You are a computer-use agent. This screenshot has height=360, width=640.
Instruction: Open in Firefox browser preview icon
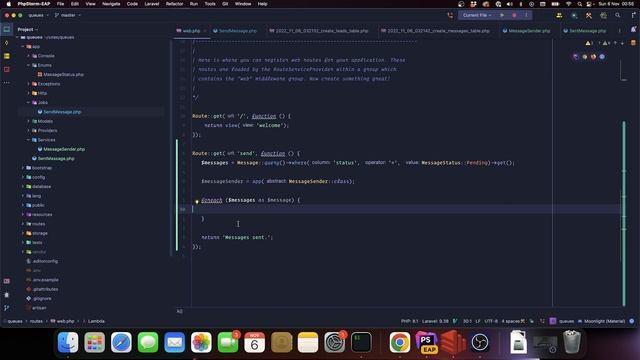pos(593,57)
